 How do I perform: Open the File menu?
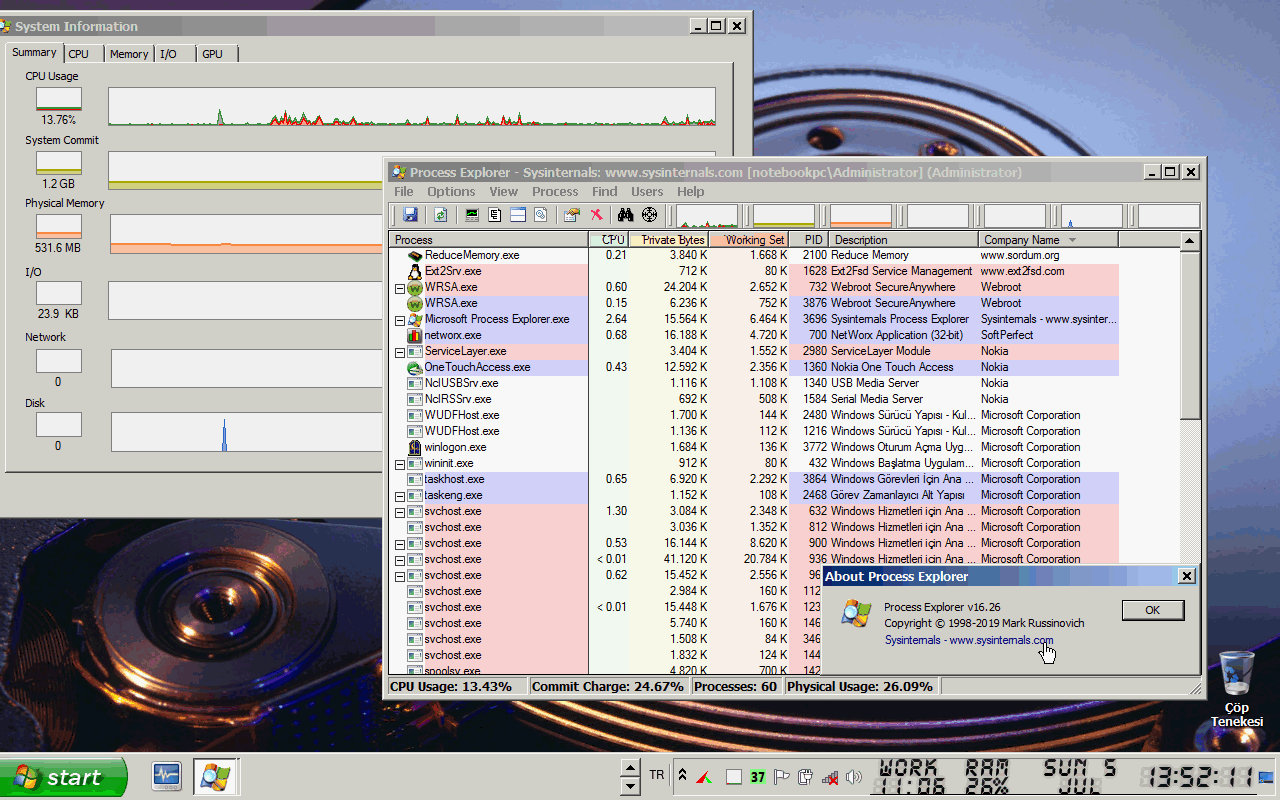point(404,191)
